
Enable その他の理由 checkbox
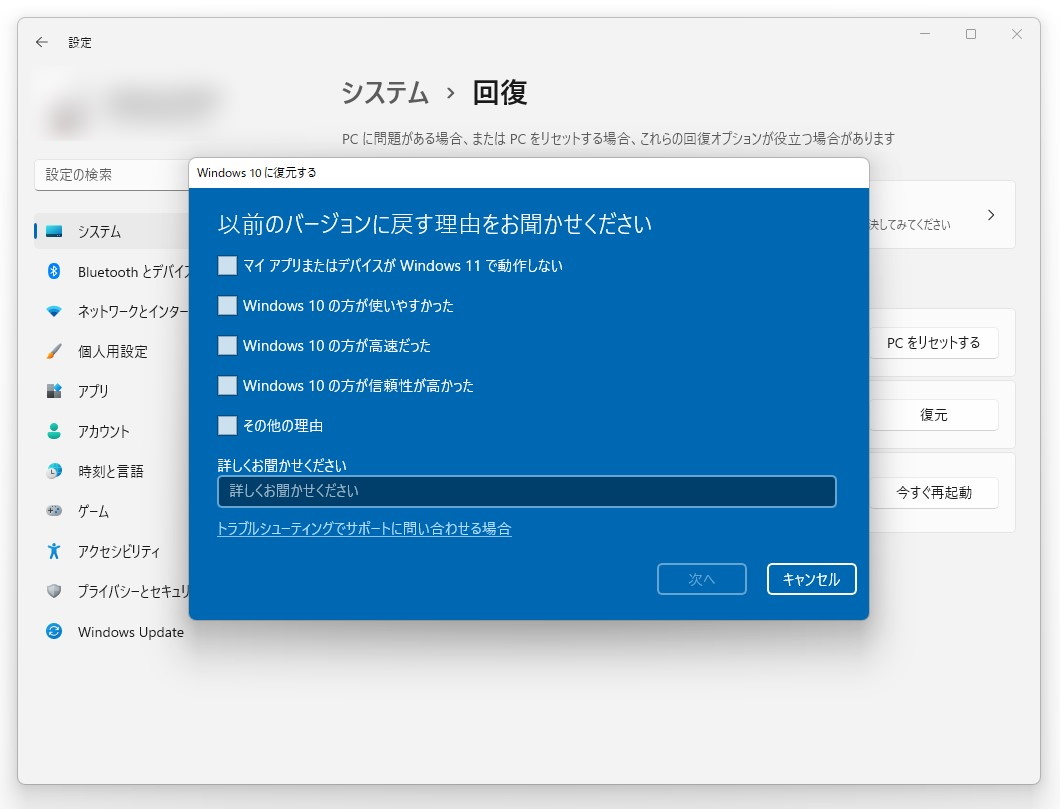tap(225, 425)
